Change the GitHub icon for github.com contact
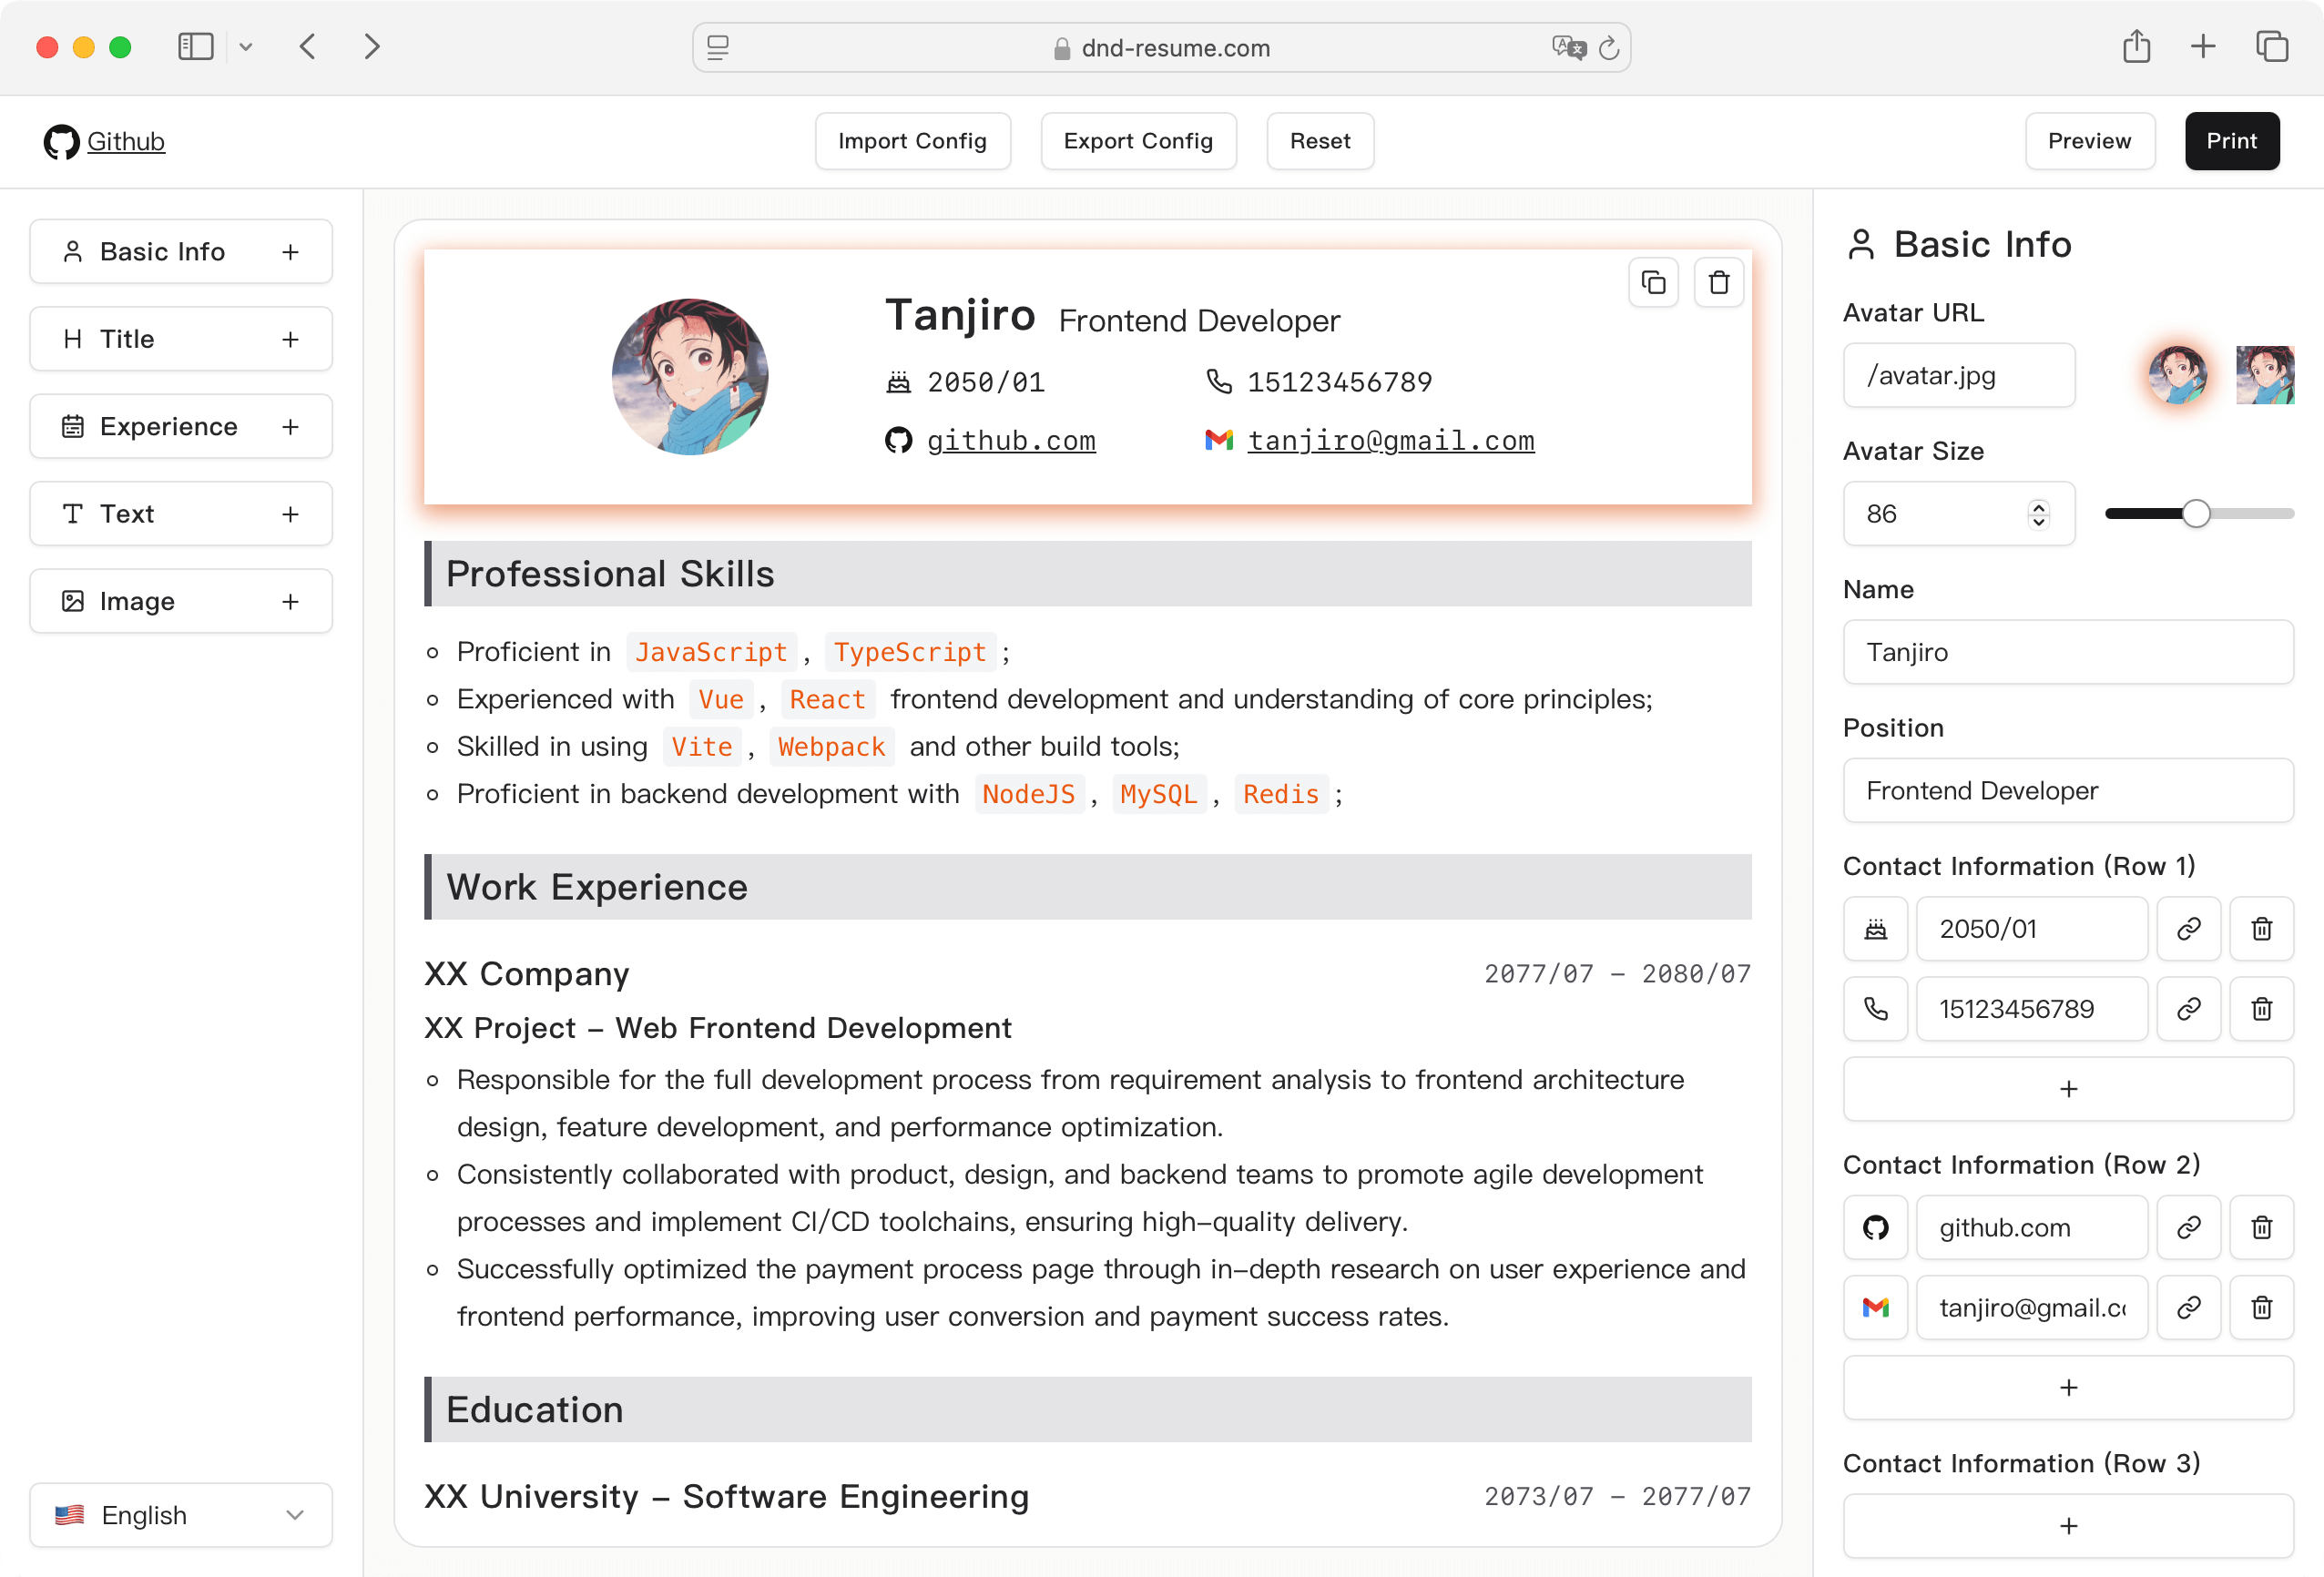2324x1577 pixels. pos(1875,1227)
